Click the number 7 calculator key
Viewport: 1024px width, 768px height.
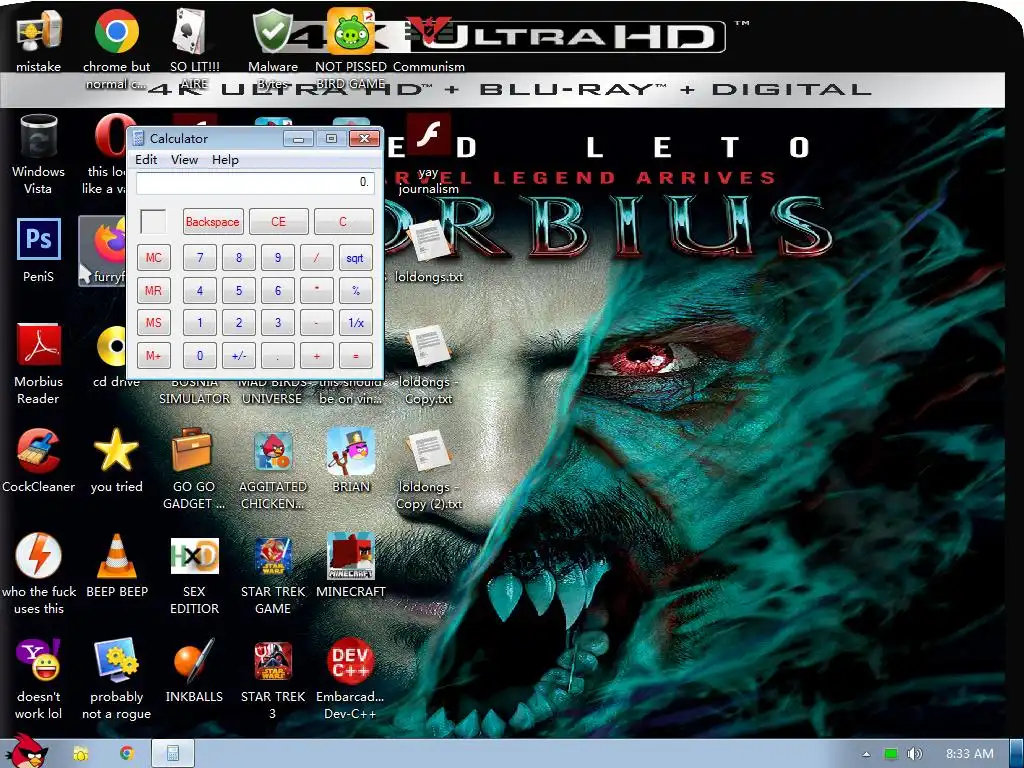199,257
